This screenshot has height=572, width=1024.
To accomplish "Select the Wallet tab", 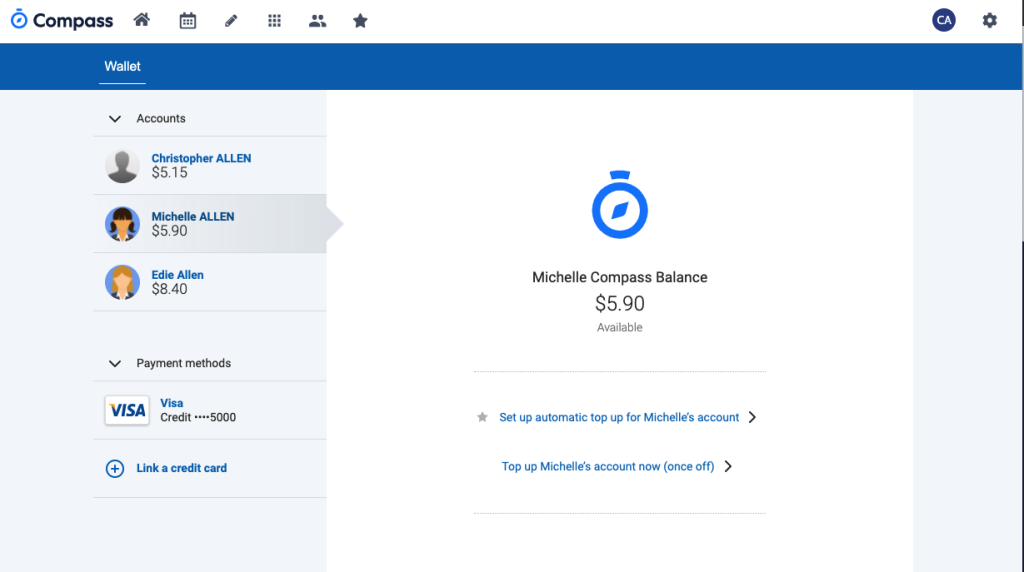I will click(122, 66).
